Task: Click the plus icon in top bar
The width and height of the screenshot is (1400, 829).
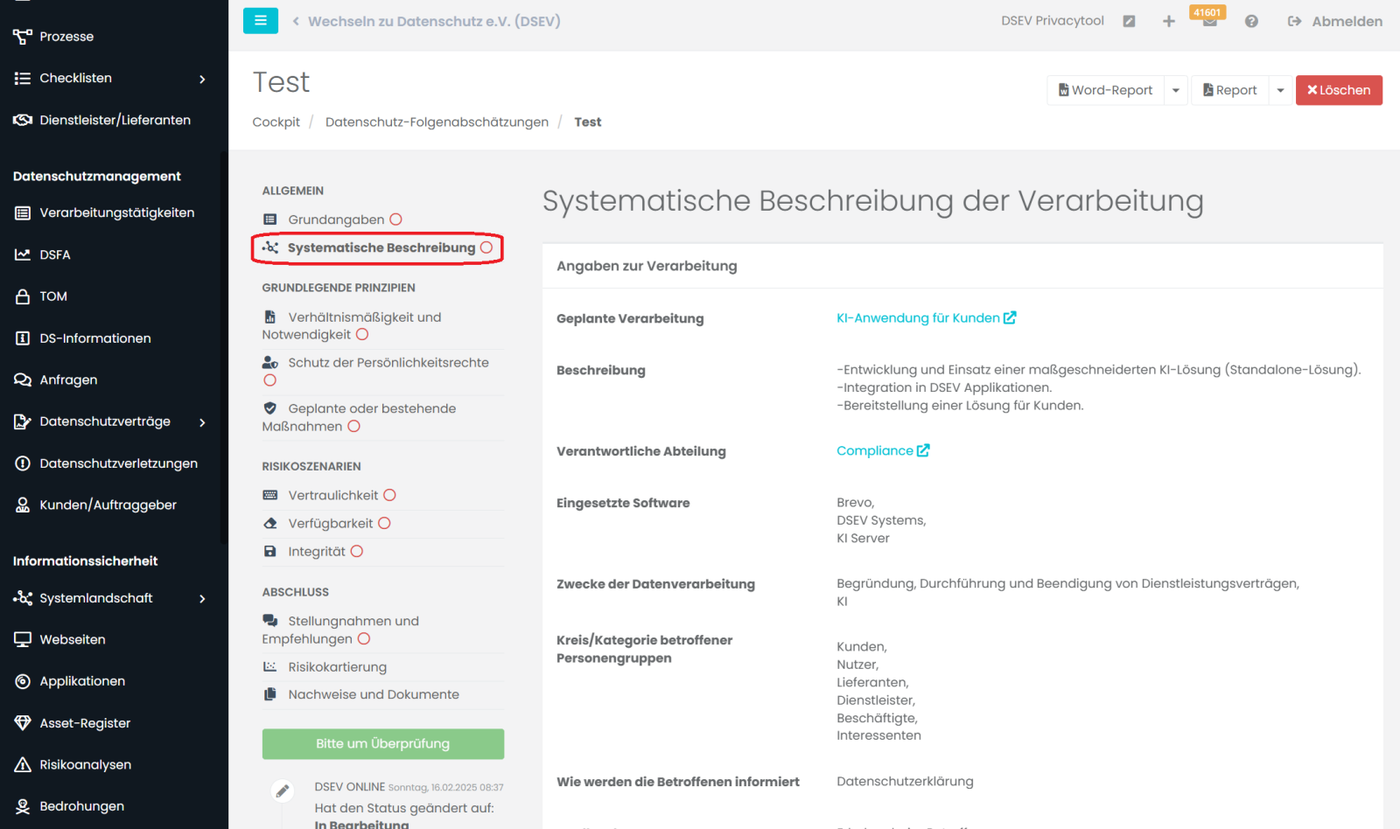Action: (1168, 21)
